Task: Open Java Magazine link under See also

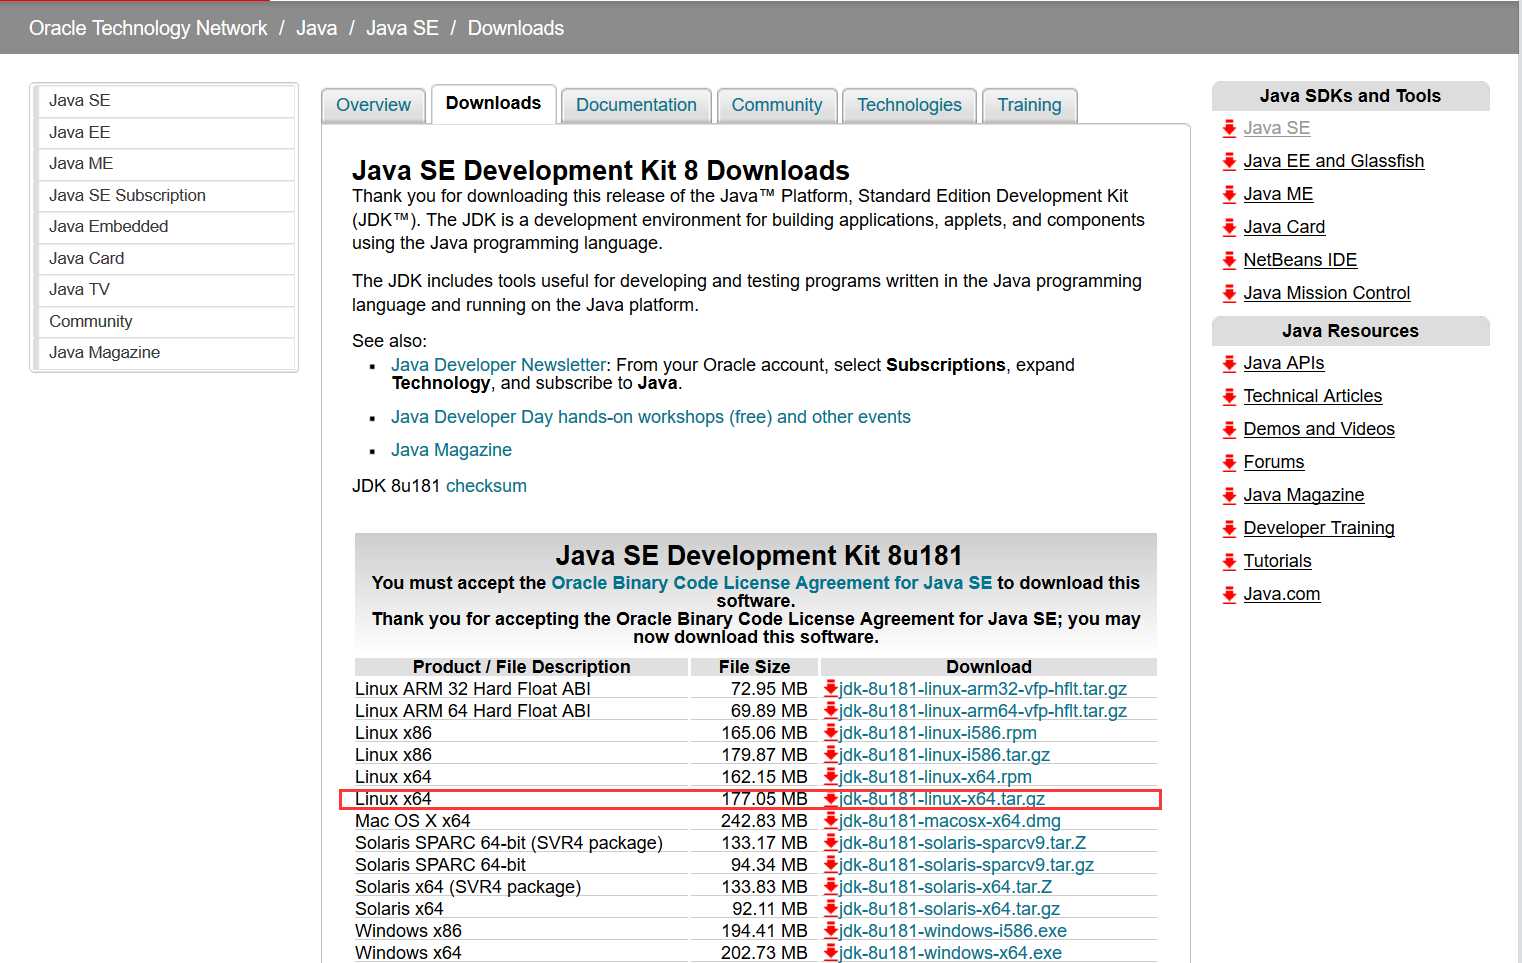Action: tap(451, 450)
